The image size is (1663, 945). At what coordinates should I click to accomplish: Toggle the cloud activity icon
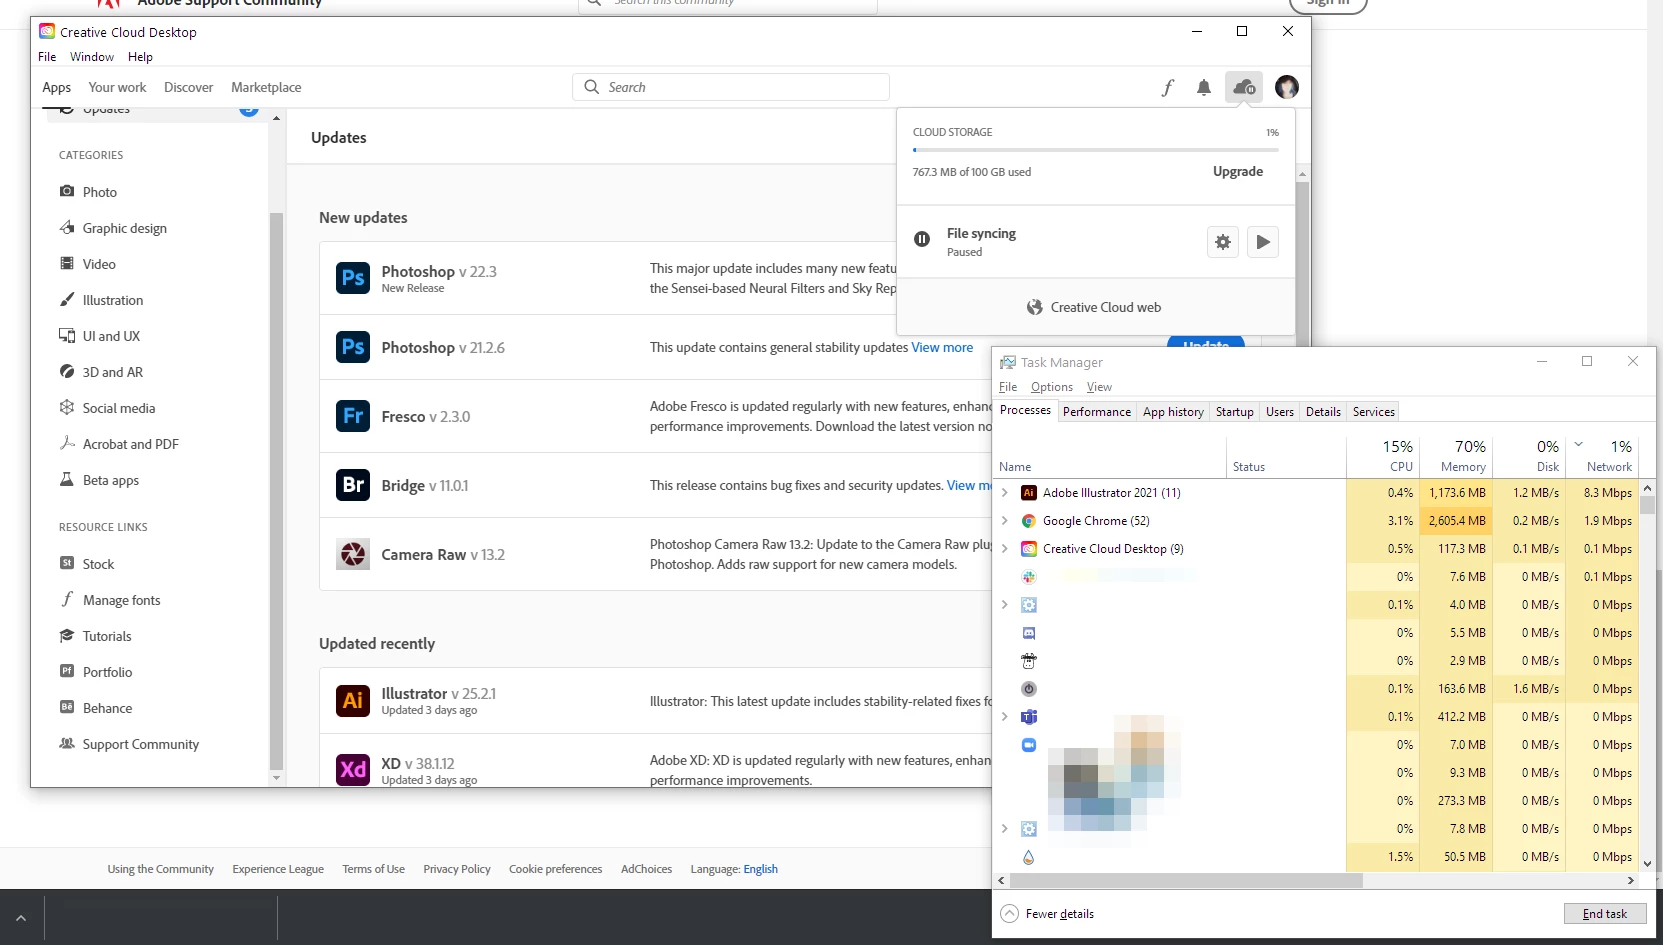(x=1244, y=87)
